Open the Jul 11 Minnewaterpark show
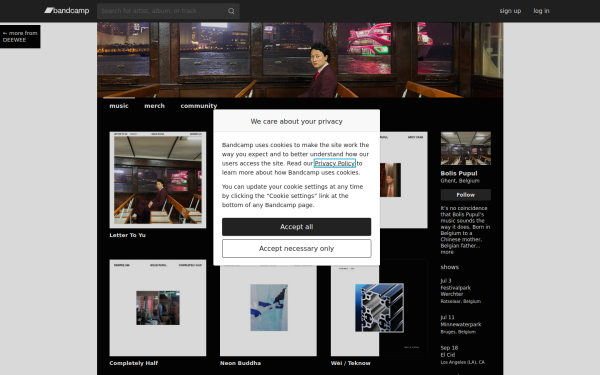The image size is (600, 375). 461,324
